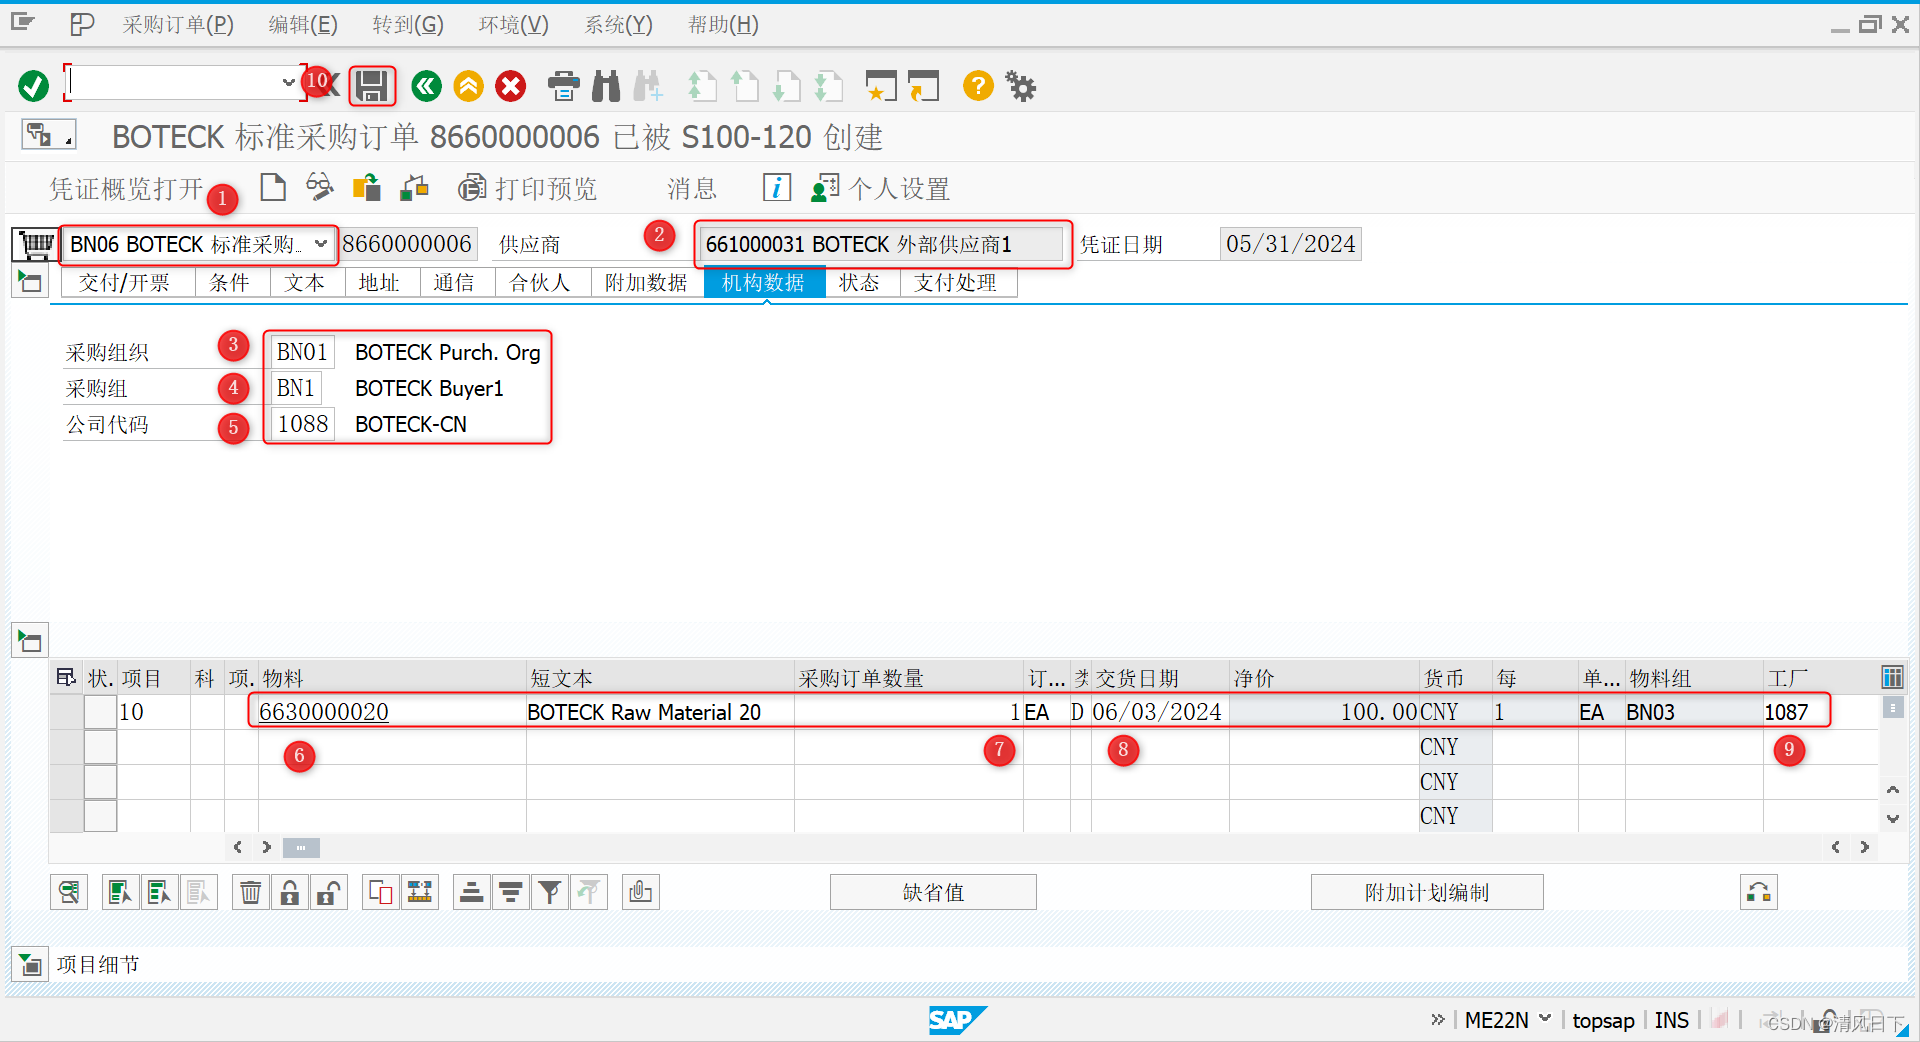Open material link 6630000020
1920x1042 pixels.
coord(324,712)
